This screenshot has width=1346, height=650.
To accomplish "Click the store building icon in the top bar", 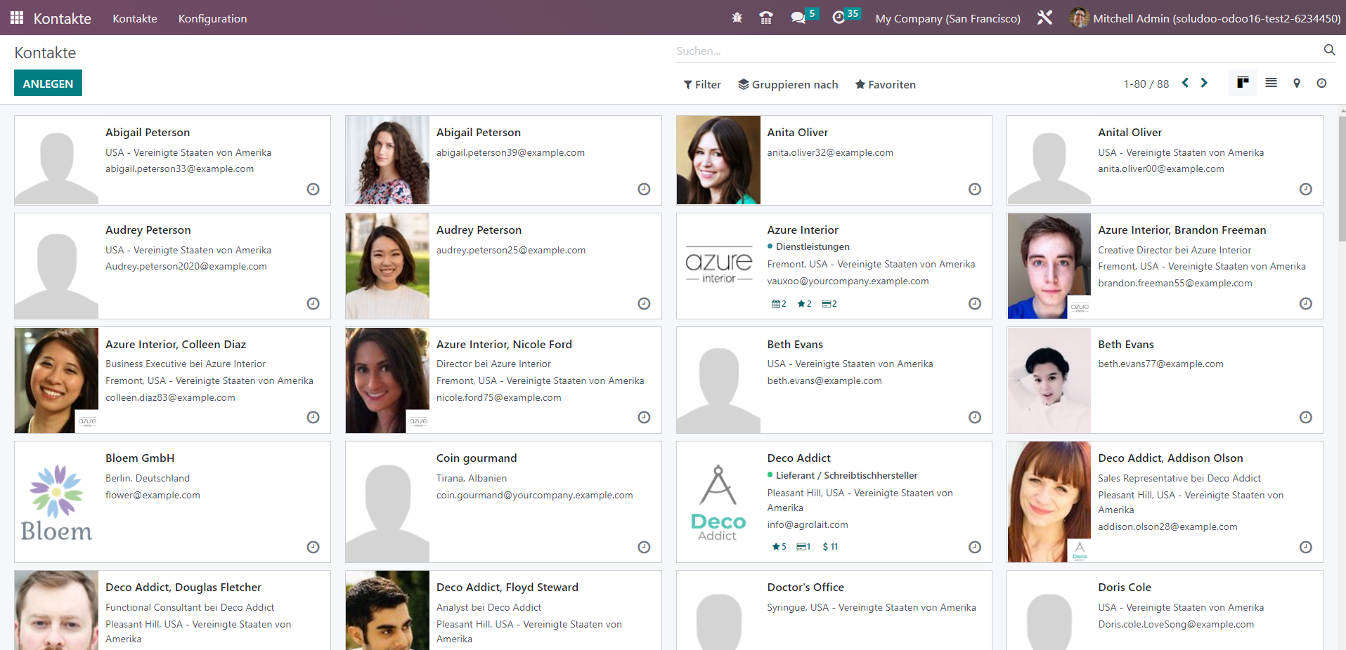I will click(766, 18).
